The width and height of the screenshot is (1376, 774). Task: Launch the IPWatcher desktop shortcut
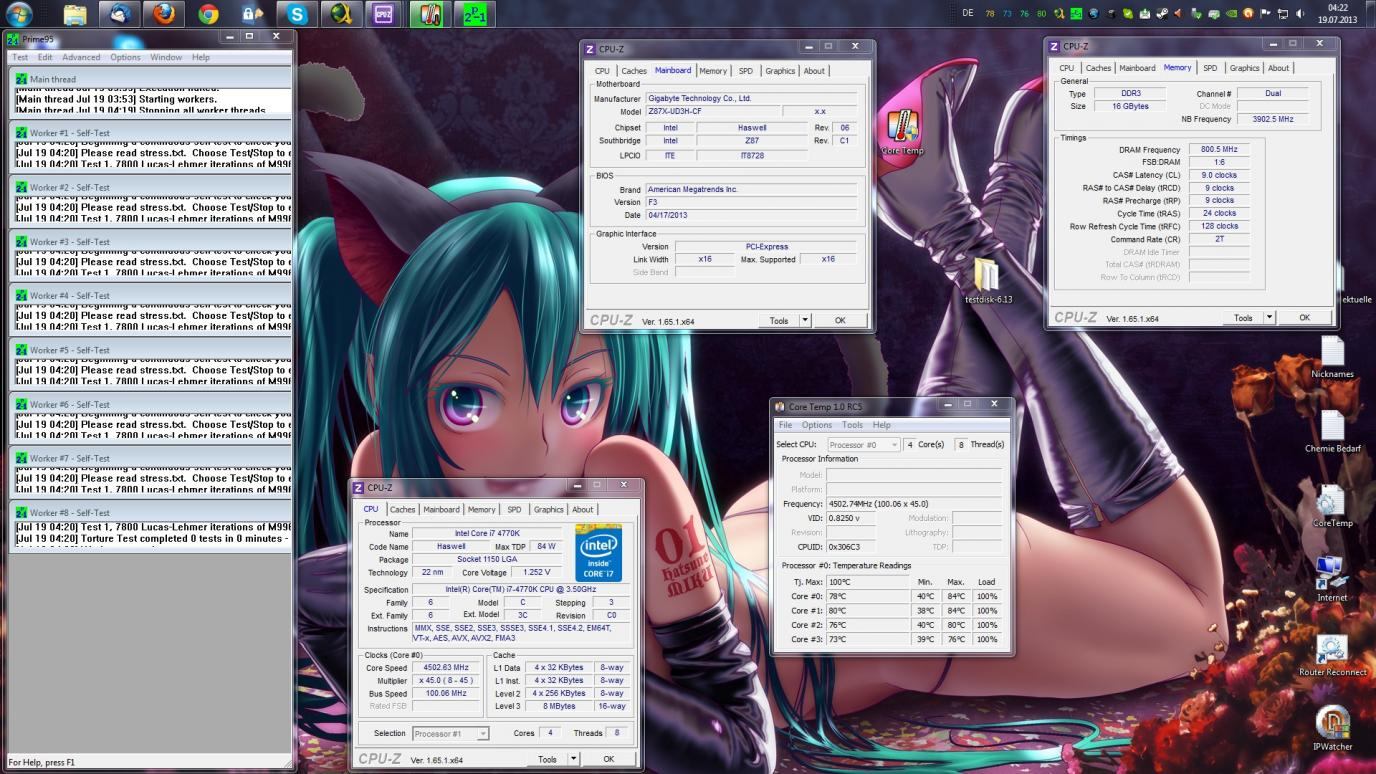pos(1332,729)
